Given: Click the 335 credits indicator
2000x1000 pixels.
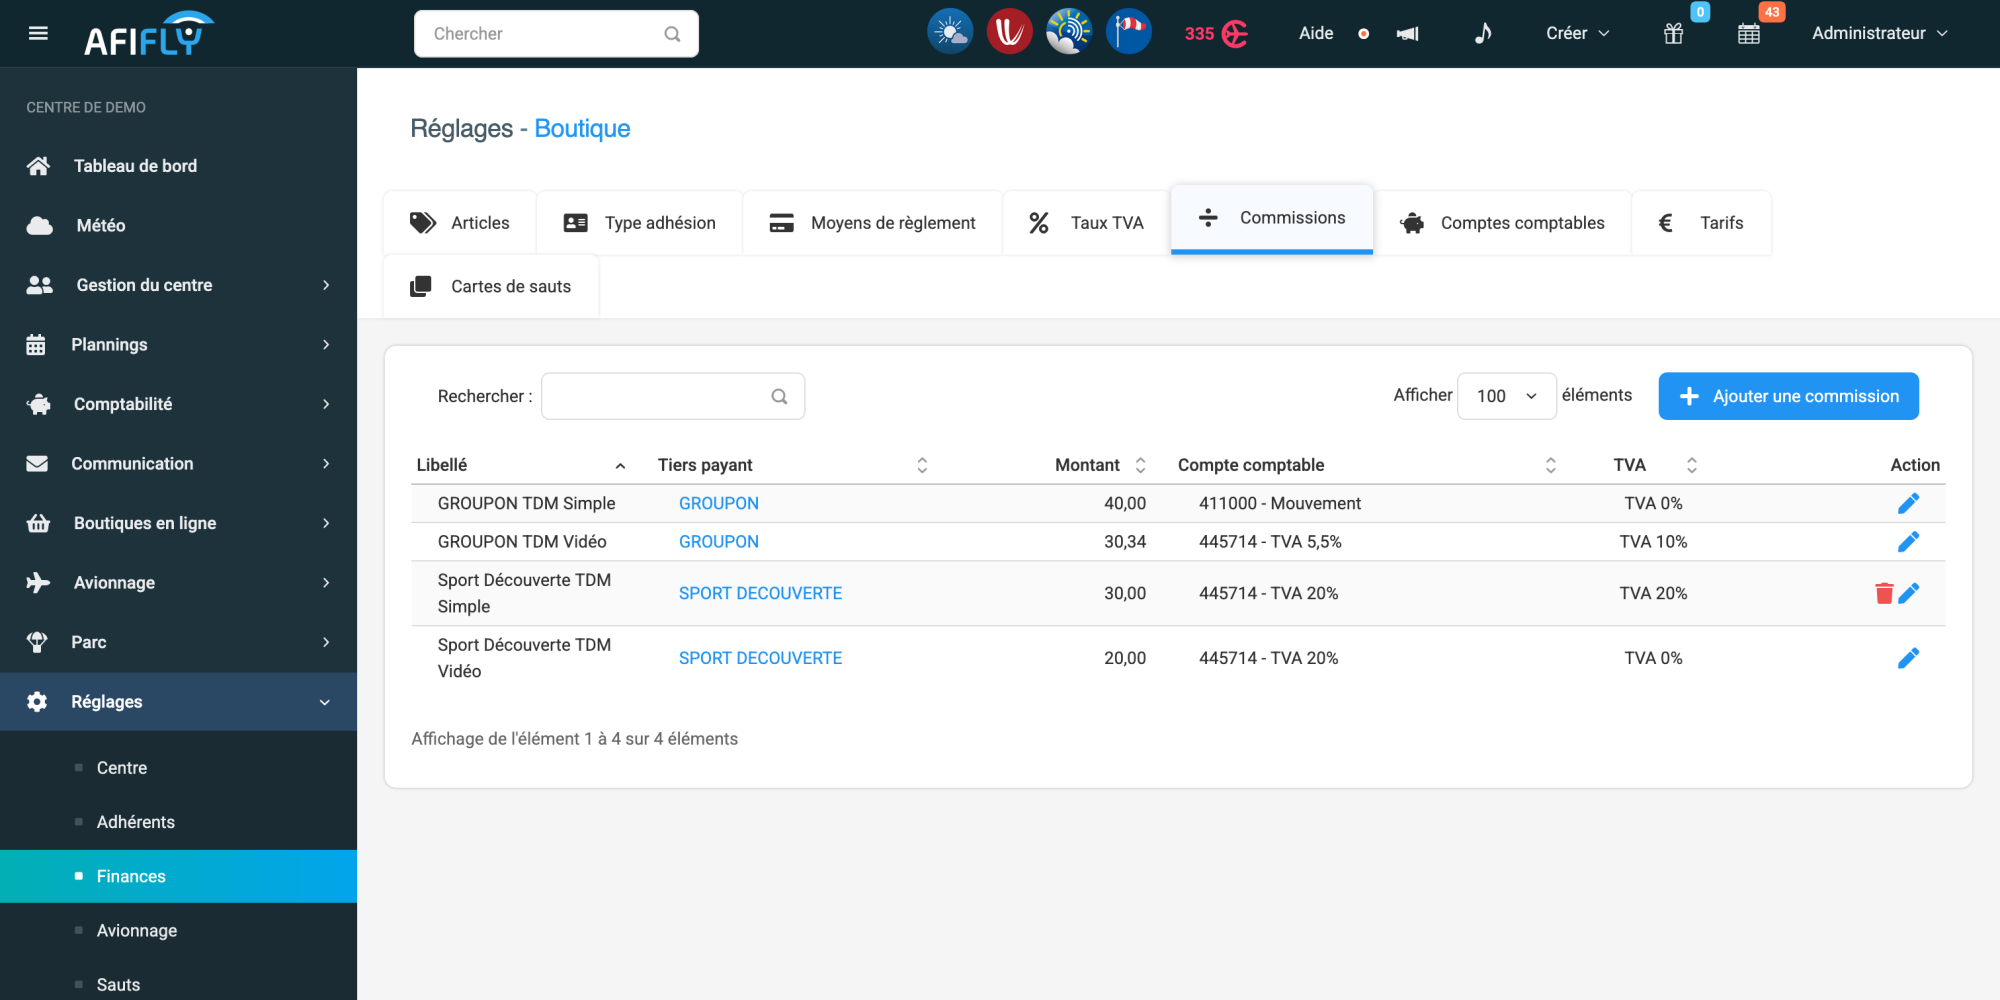Looking at the screenshot, I should pos(1216,34).
